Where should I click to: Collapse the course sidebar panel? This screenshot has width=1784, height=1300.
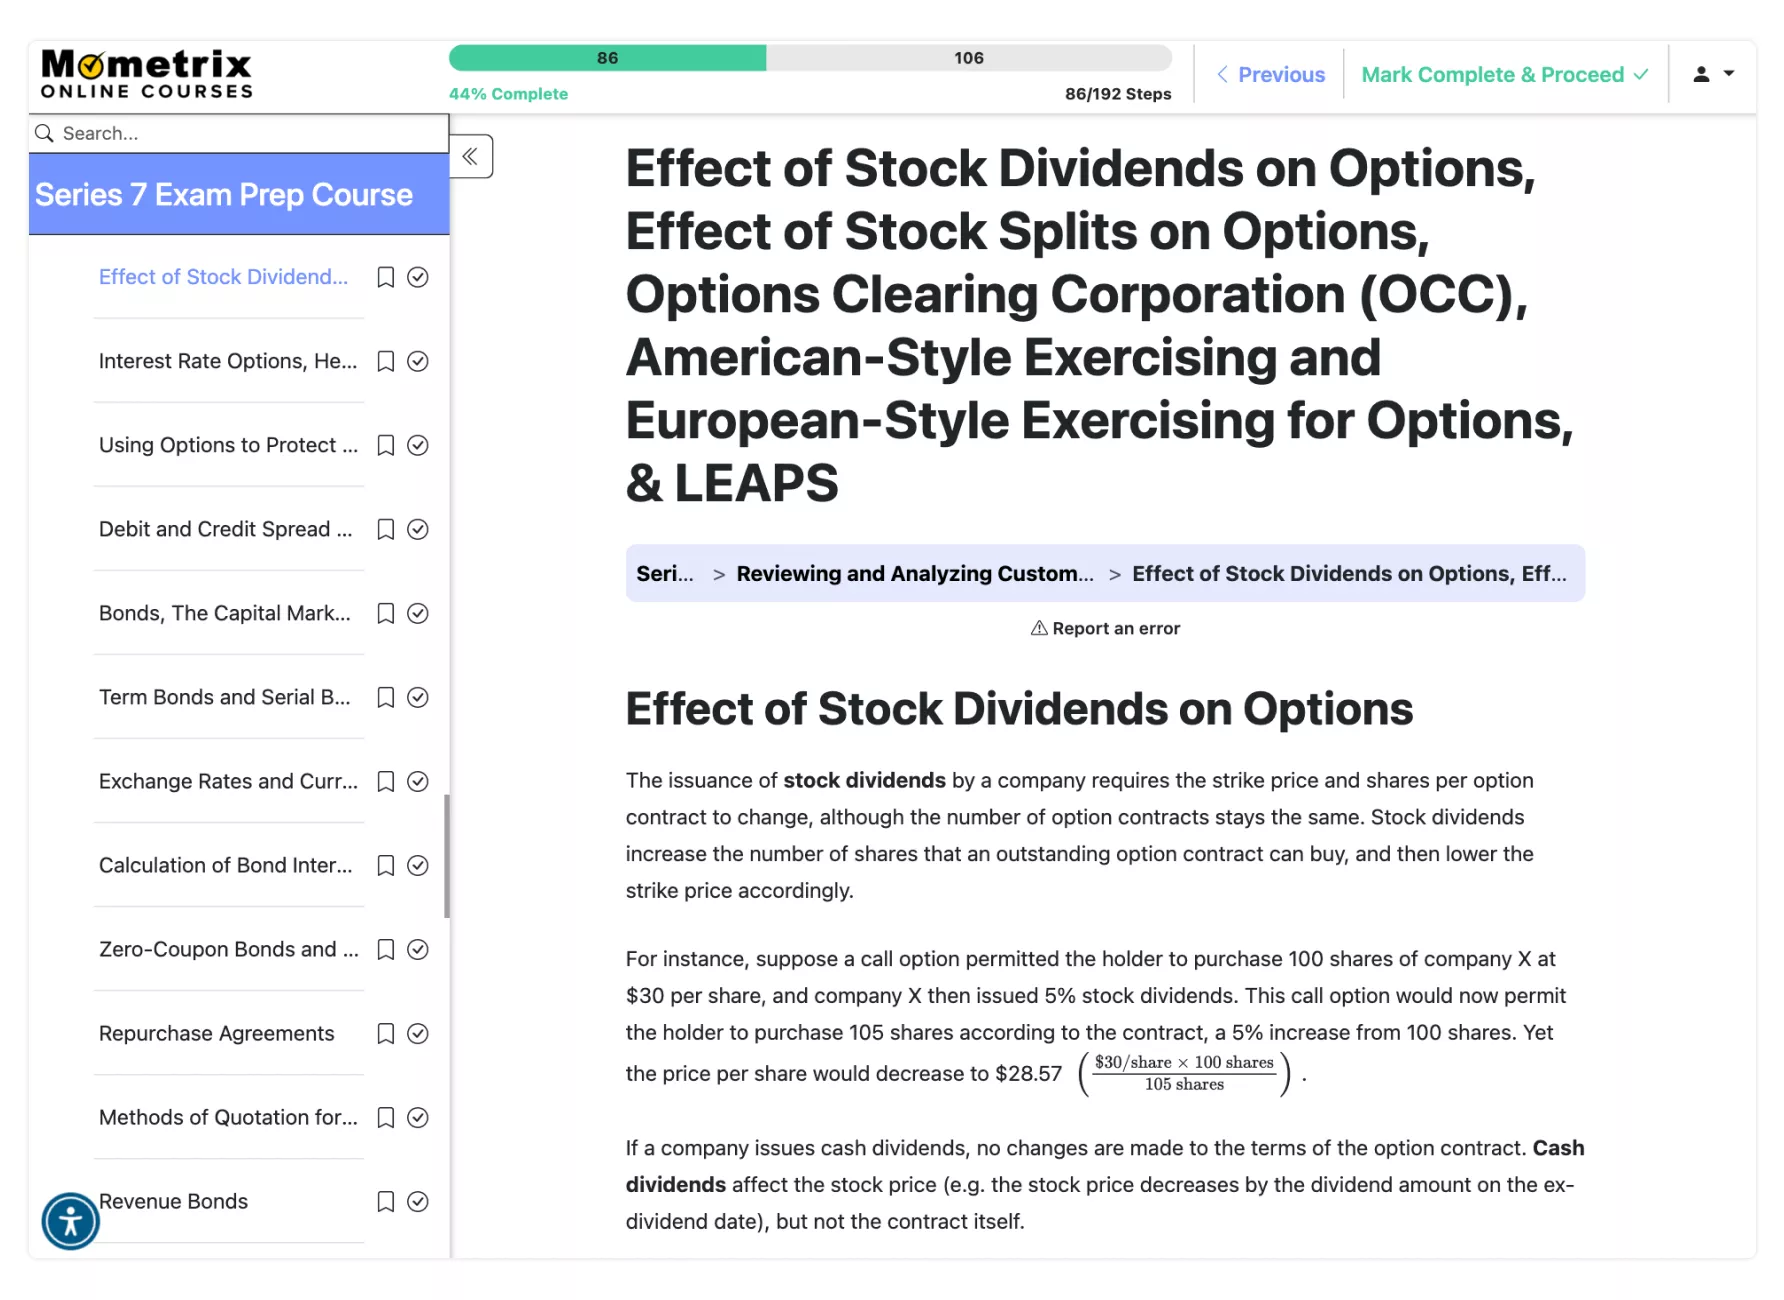(x=471, y=156)
